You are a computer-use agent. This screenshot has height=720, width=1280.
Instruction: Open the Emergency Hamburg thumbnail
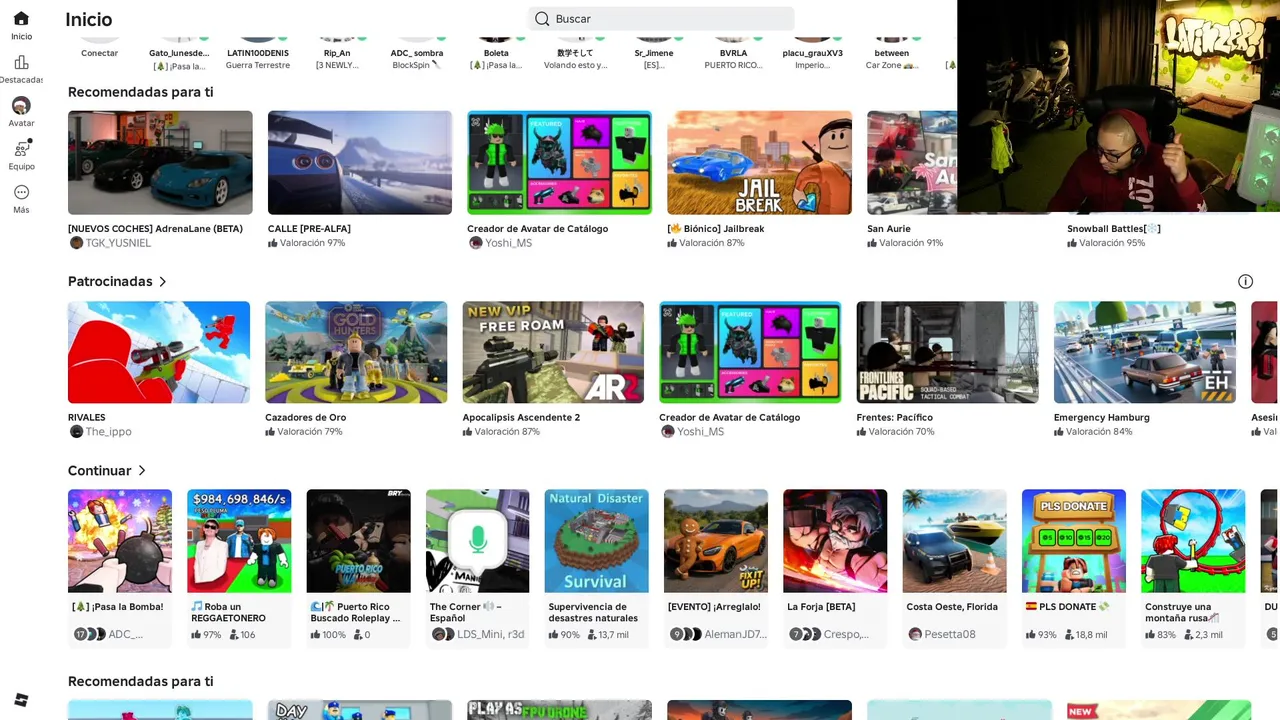tap(1144, 352)
